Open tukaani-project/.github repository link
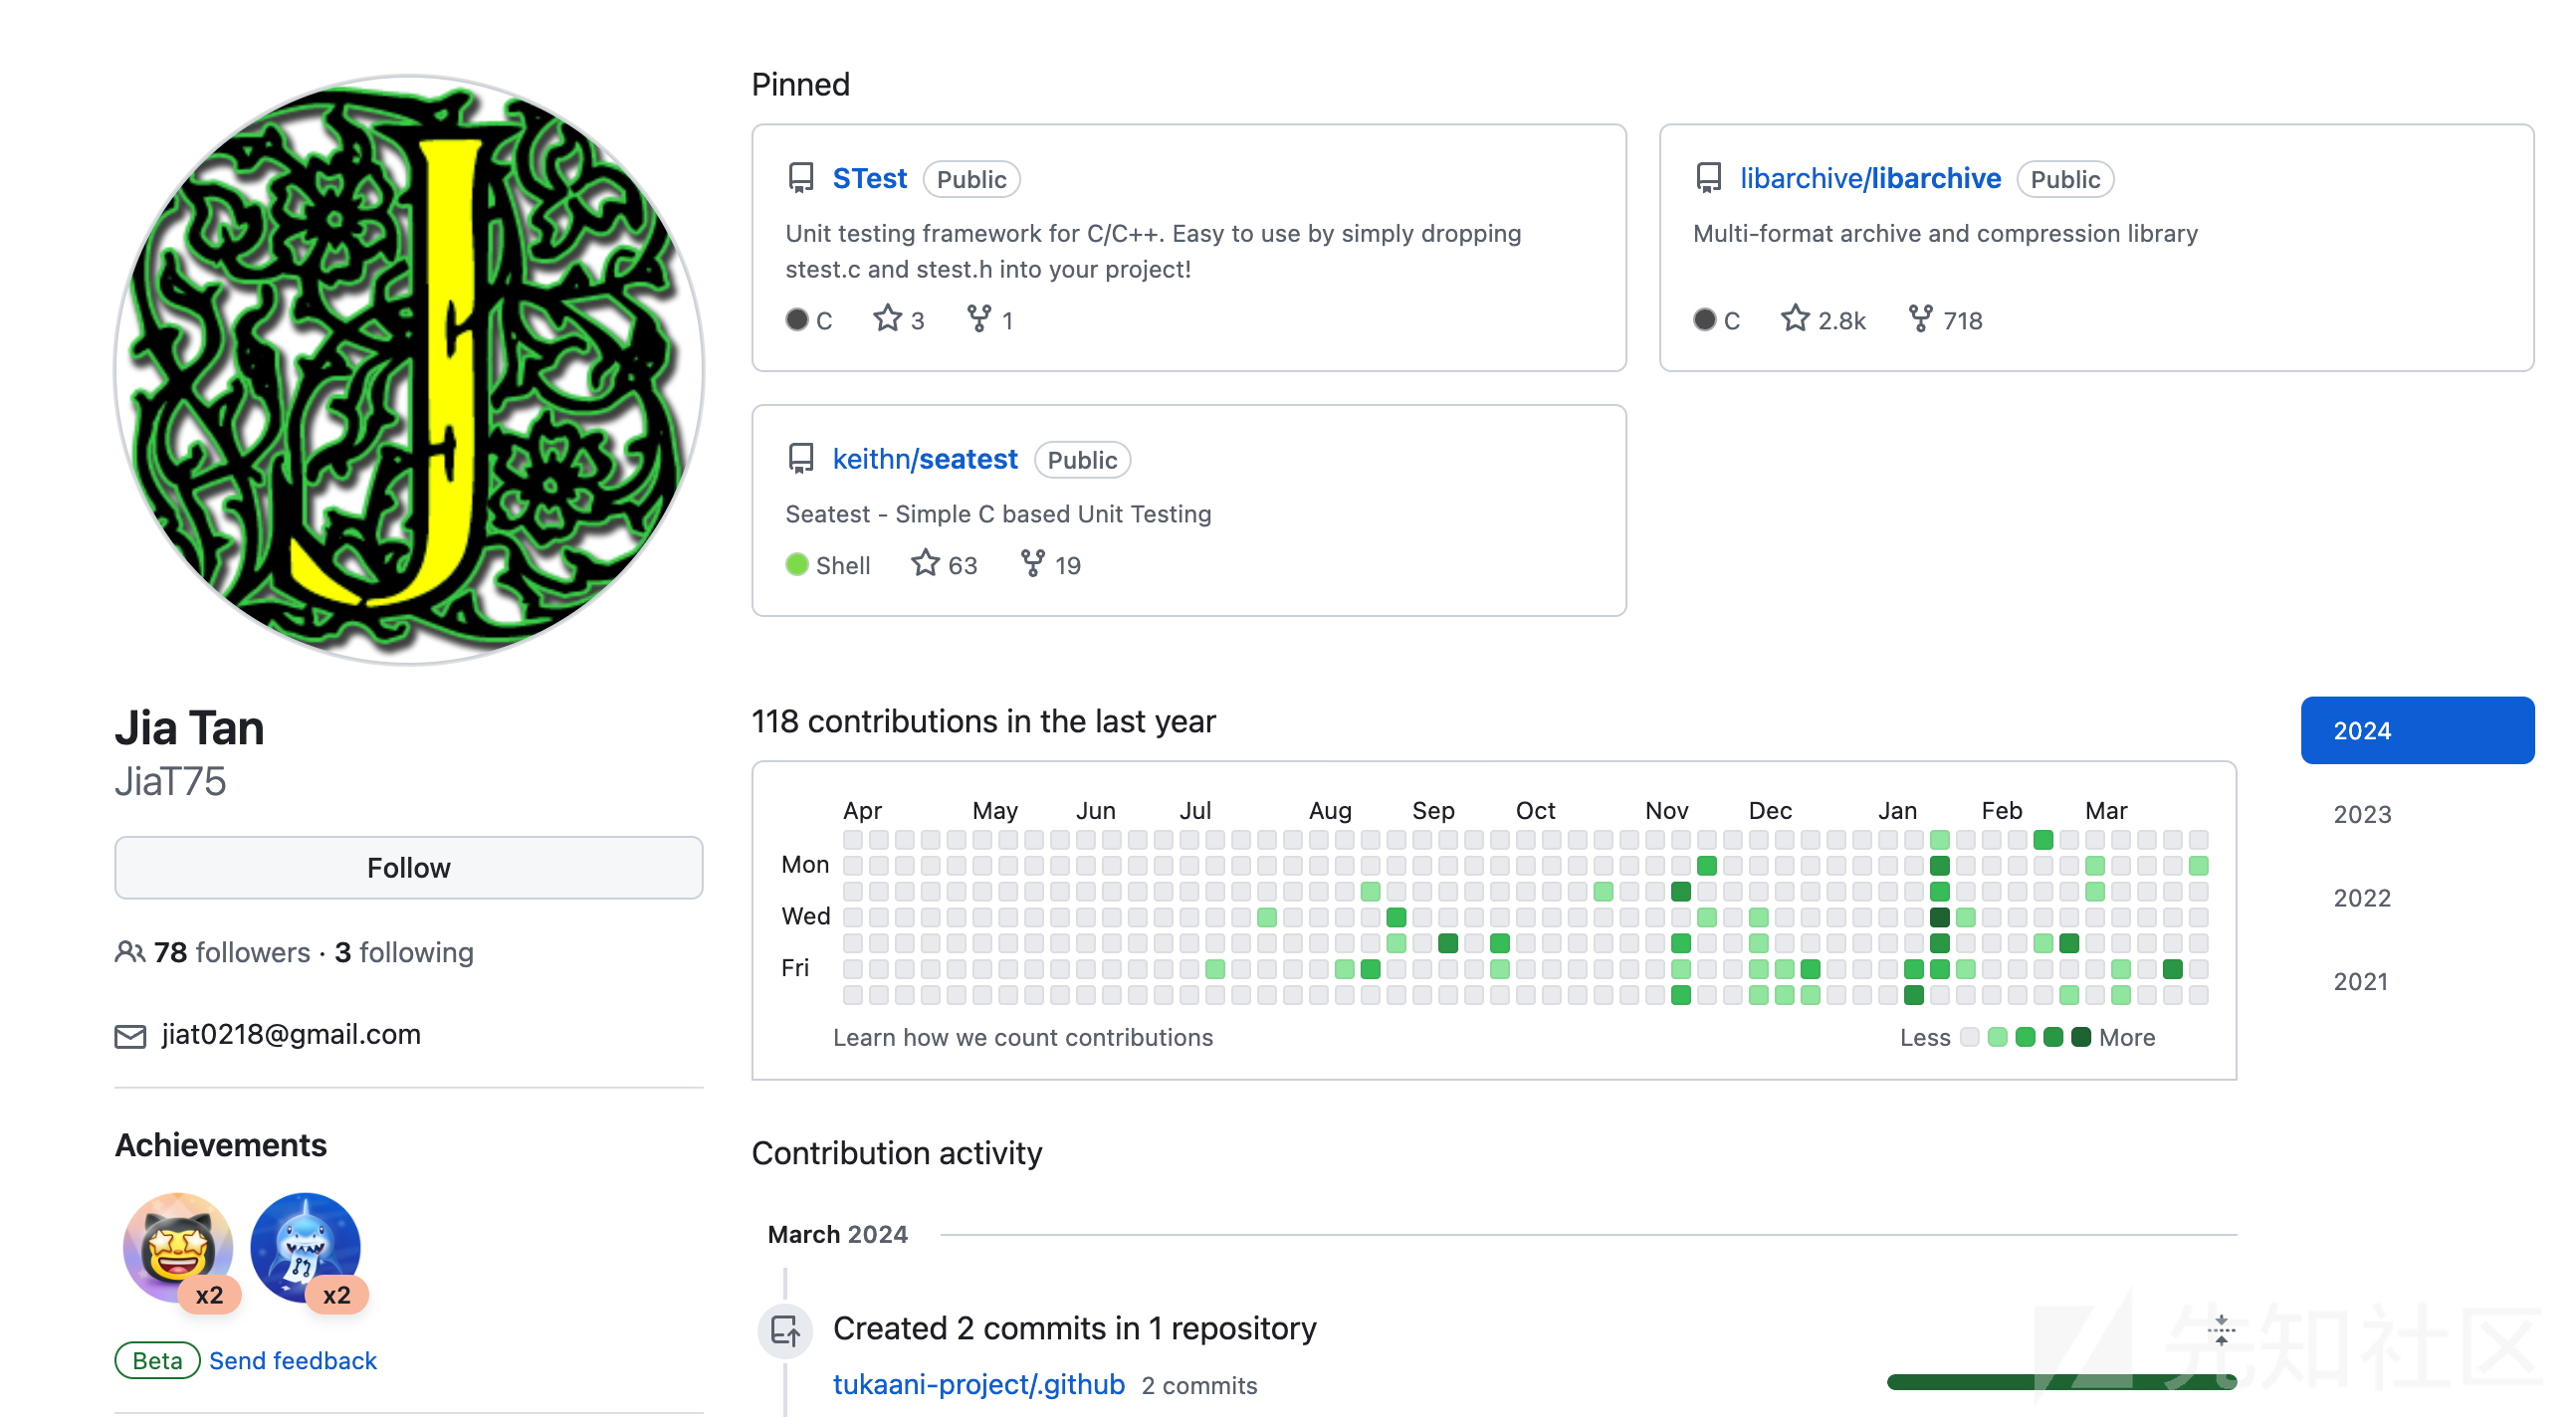The height and width of the screenshot is (1417, 2576). pos(979,1384)
